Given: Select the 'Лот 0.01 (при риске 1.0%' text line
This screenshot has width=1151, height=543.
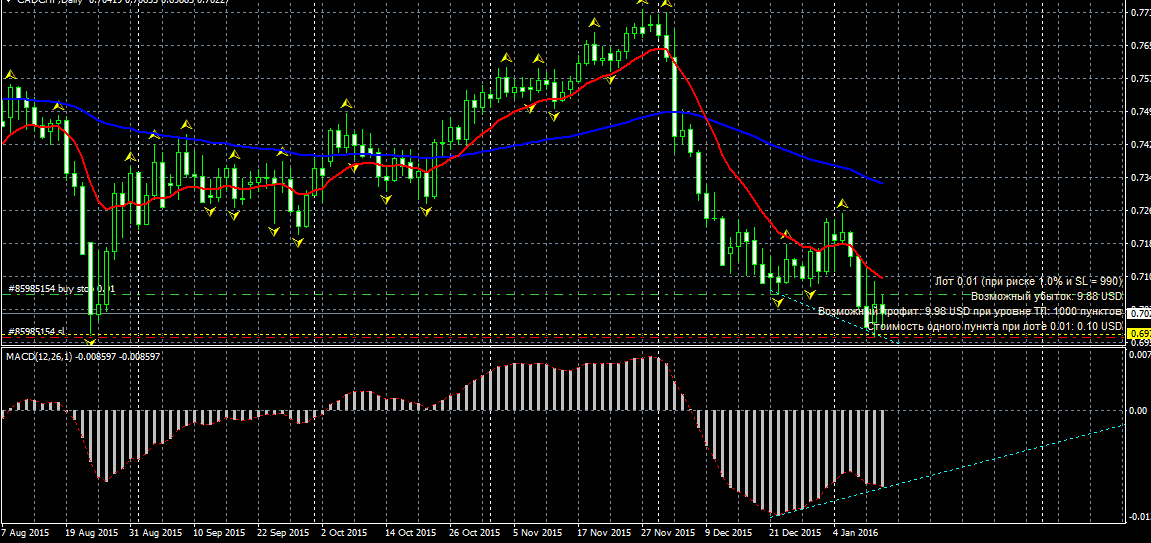Looking at the screenshot, I should pos(1029,281).
